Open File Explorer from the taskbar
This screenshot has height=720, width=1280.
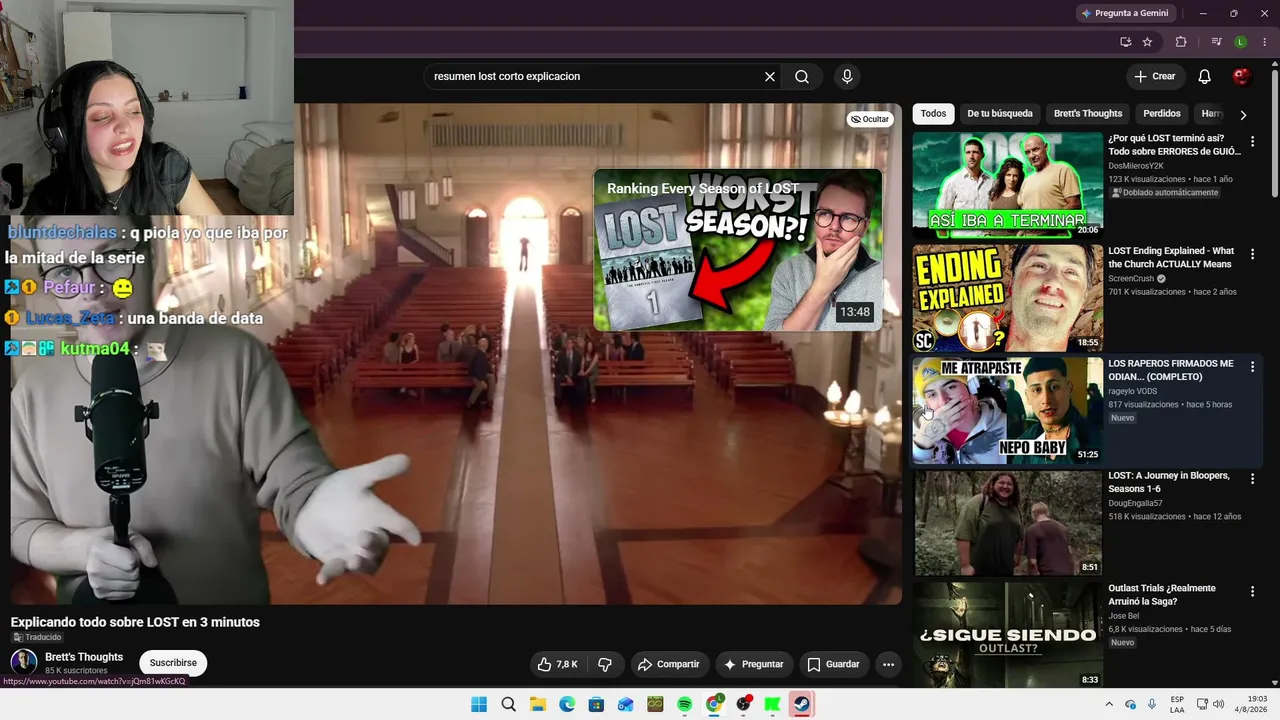click(538, 704)
